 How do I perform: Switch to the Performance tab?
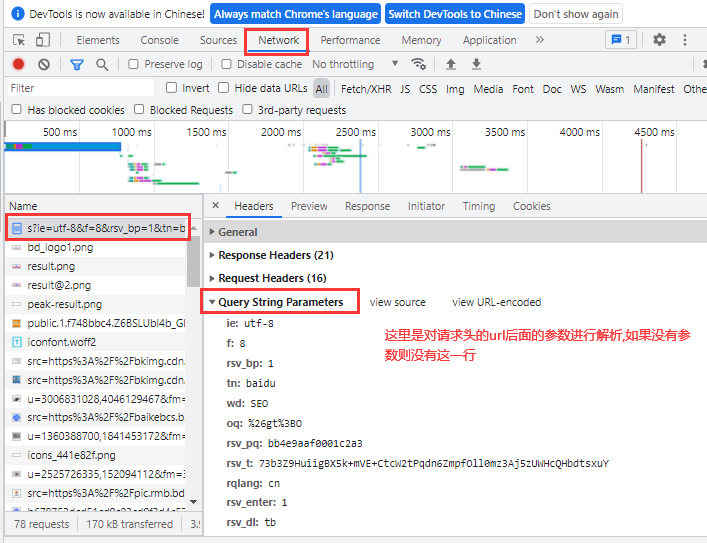(x=350, y=40)
